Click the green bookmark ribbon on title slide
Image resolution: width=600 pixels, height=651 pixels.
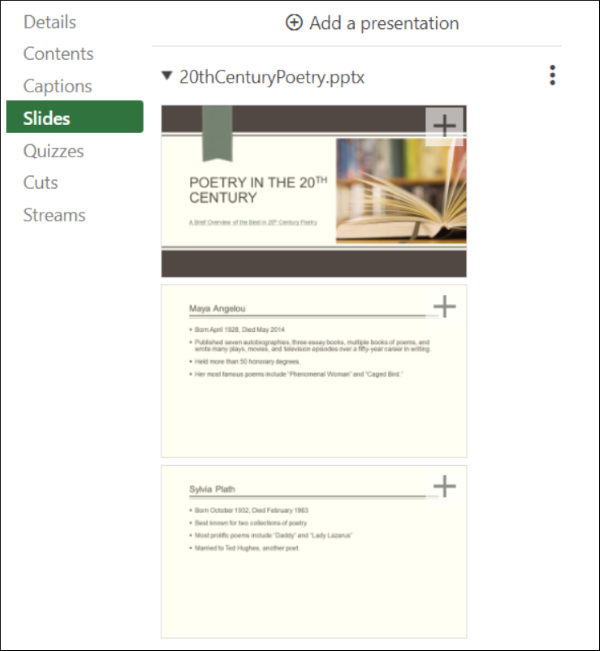tap(218, 132)
